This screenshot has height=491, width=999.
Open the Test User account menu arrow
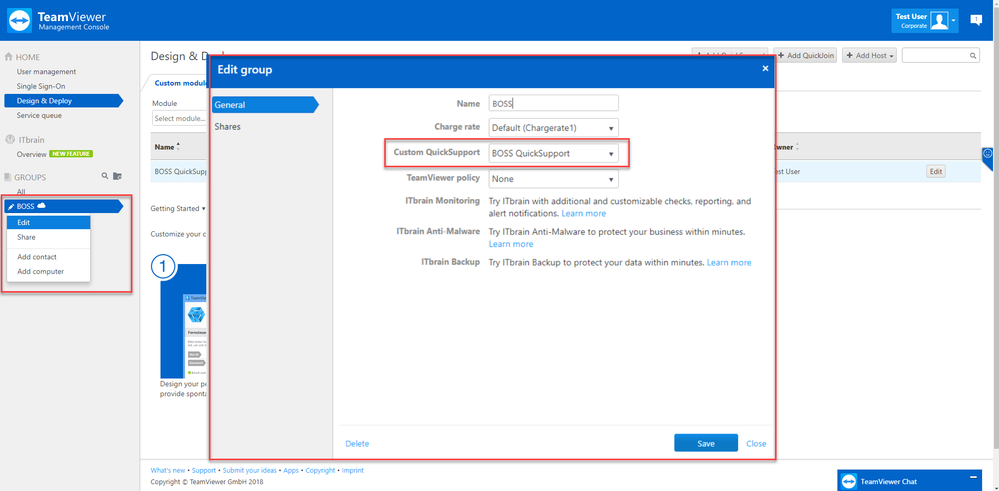tap(953, 21)
